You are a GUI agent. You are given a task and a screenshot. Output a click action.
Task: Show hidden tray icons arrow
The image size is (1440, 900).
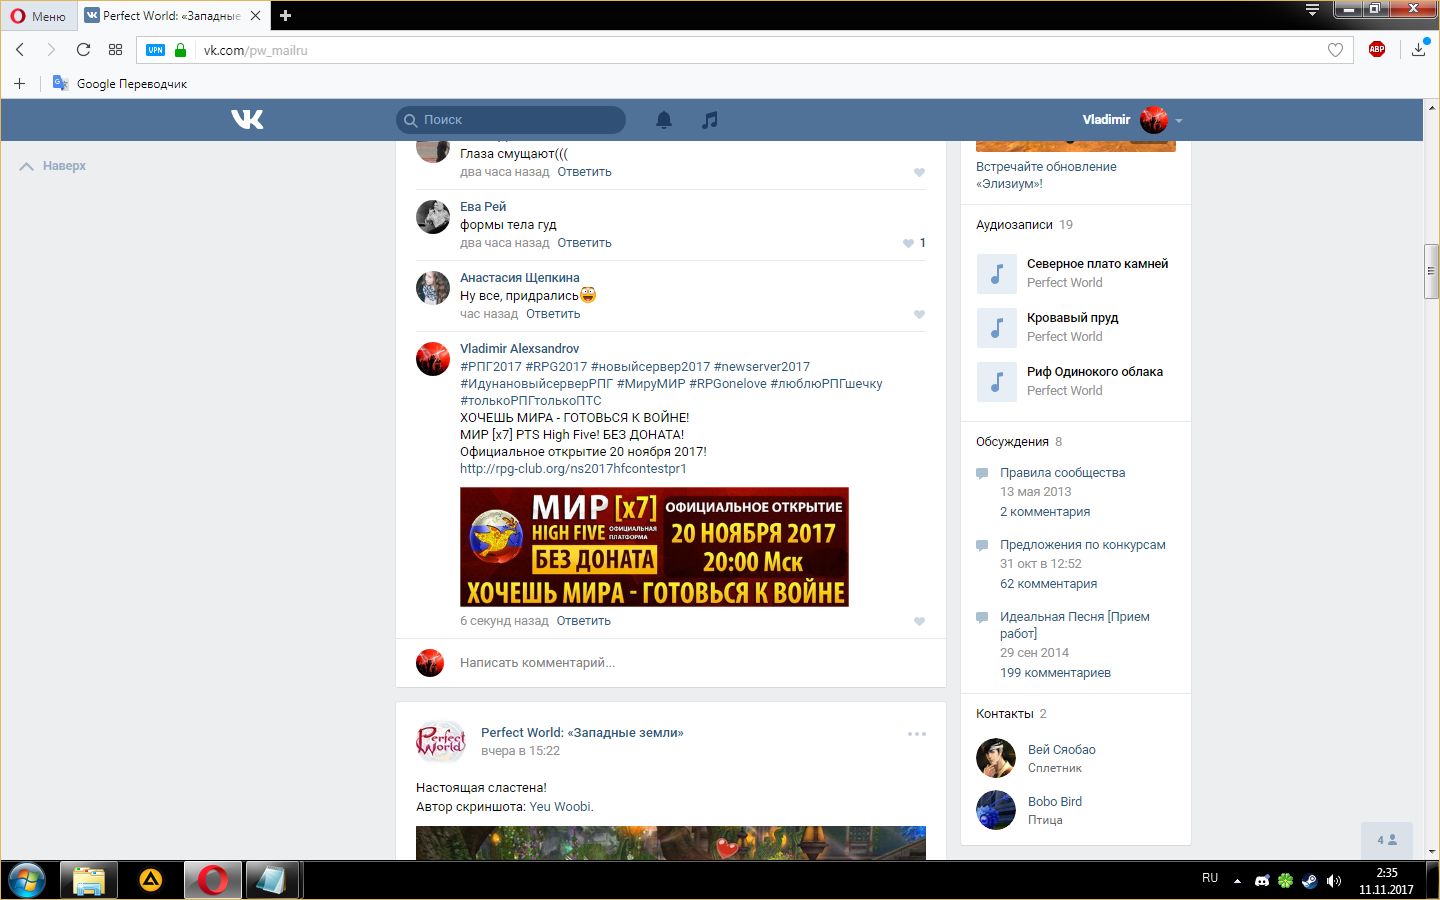[x=1237, y=881]
